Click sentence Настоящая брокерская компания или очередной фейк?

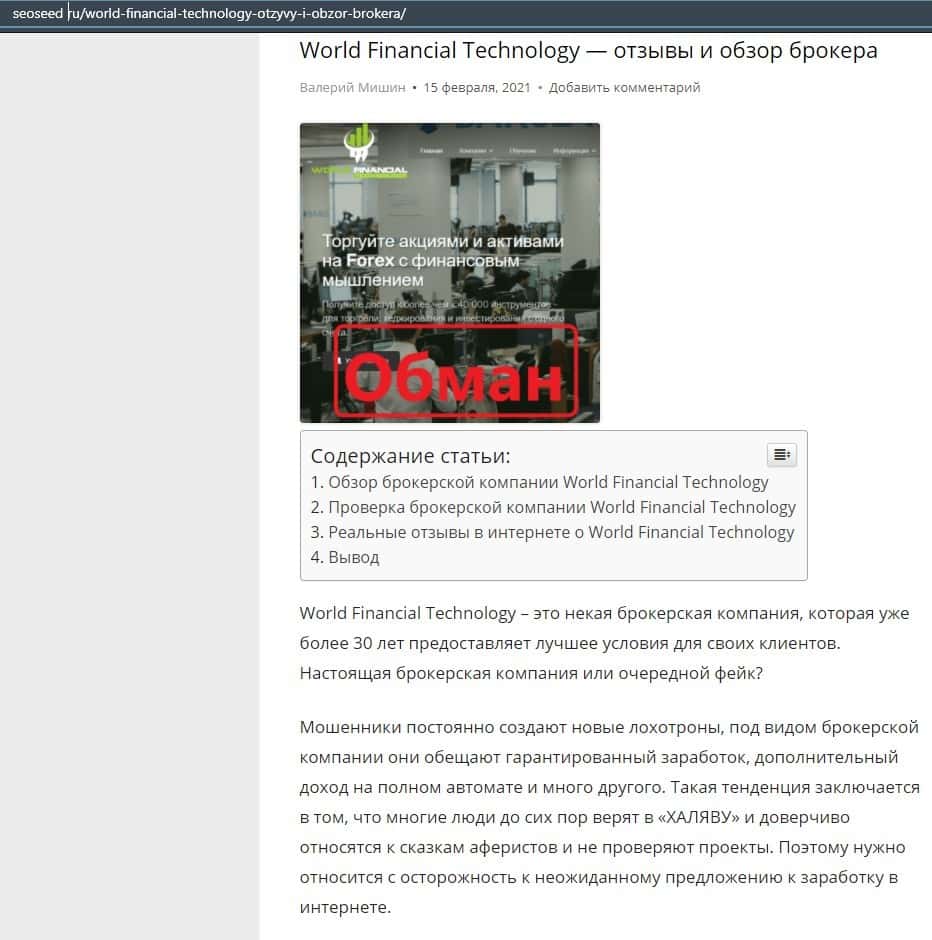(531, 673)
